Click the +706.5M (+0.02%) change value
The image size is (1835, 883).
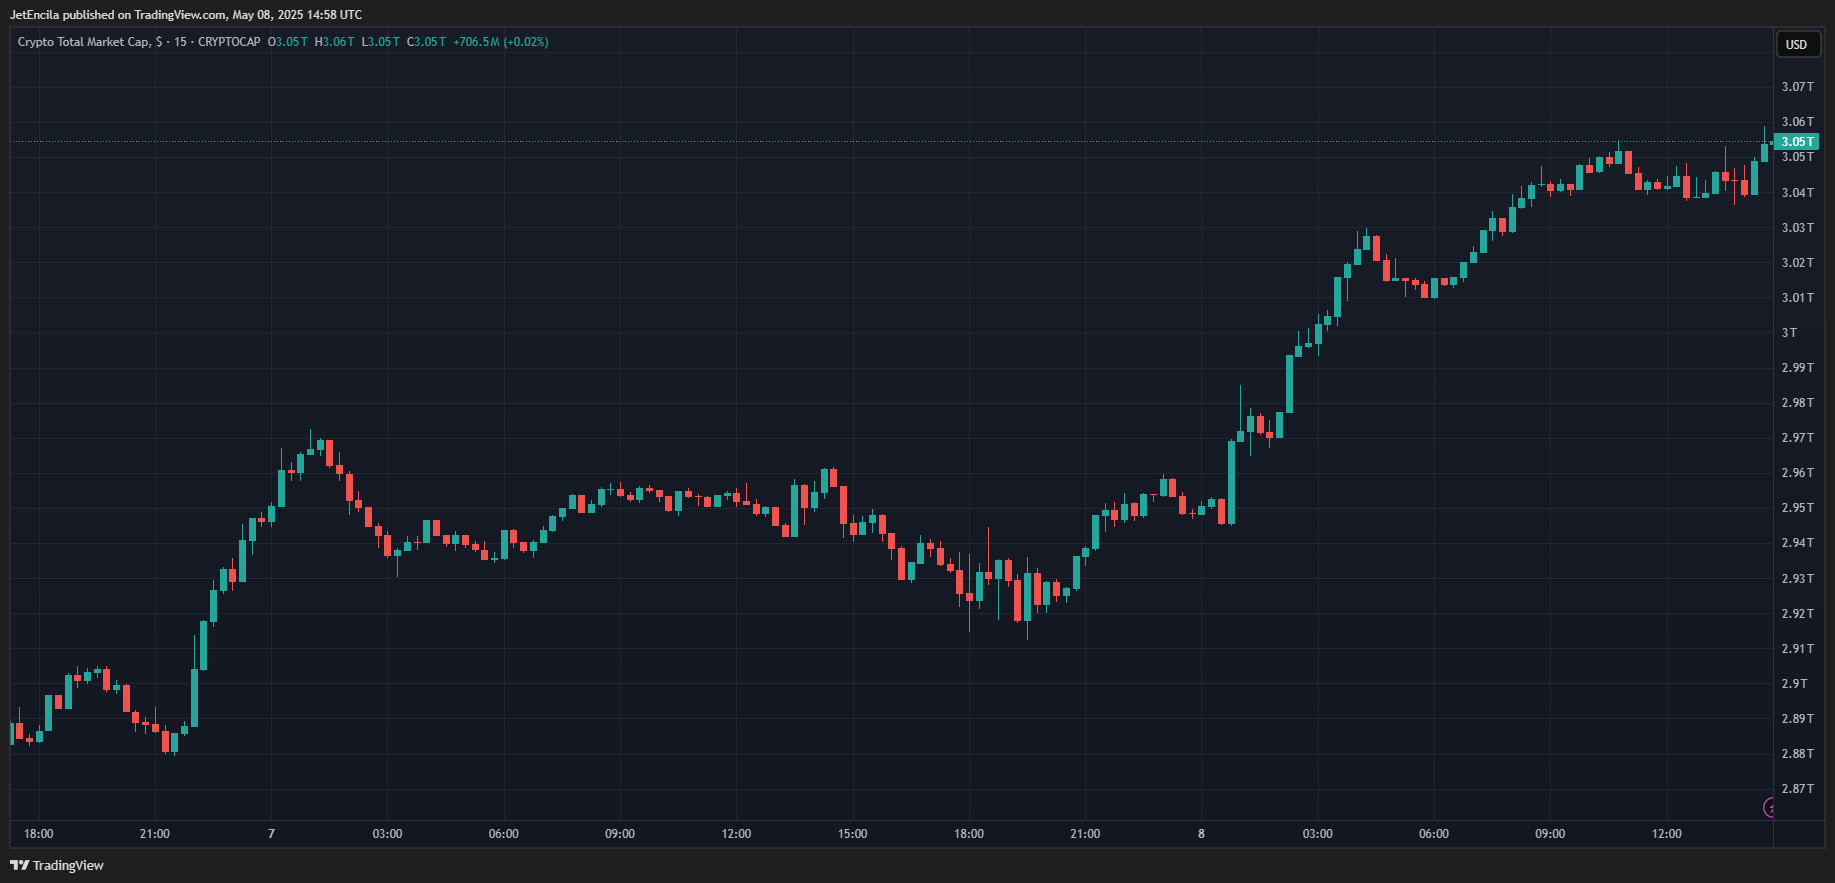(x=501, y=42)
